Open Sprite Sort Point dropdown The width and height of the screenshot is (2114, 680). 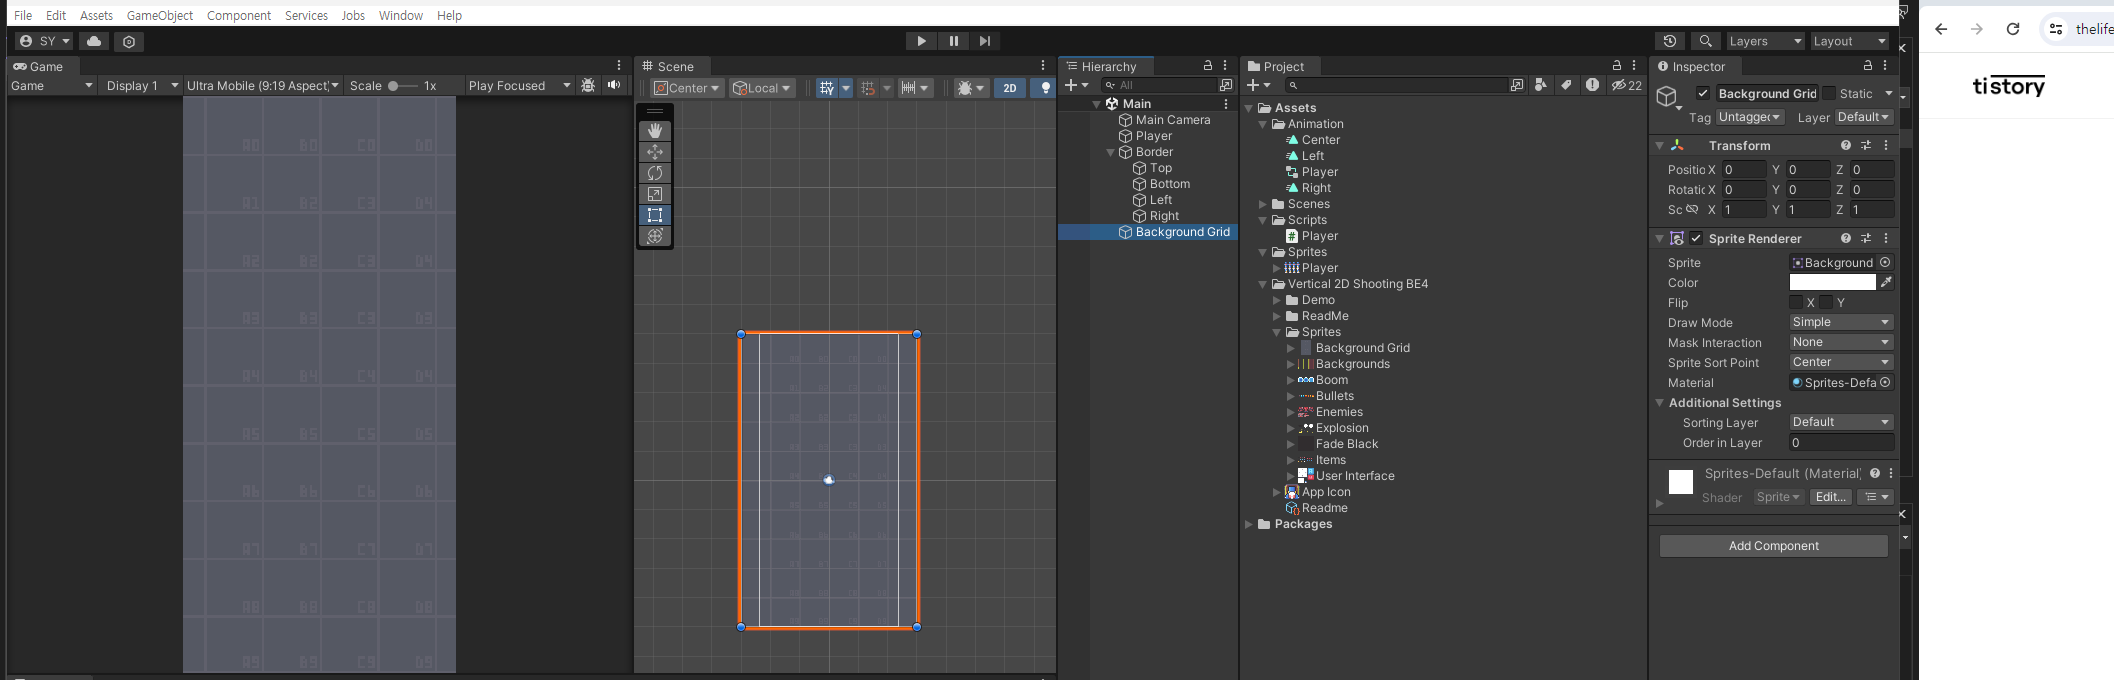pyautogui.click(x=1841, y=363)
